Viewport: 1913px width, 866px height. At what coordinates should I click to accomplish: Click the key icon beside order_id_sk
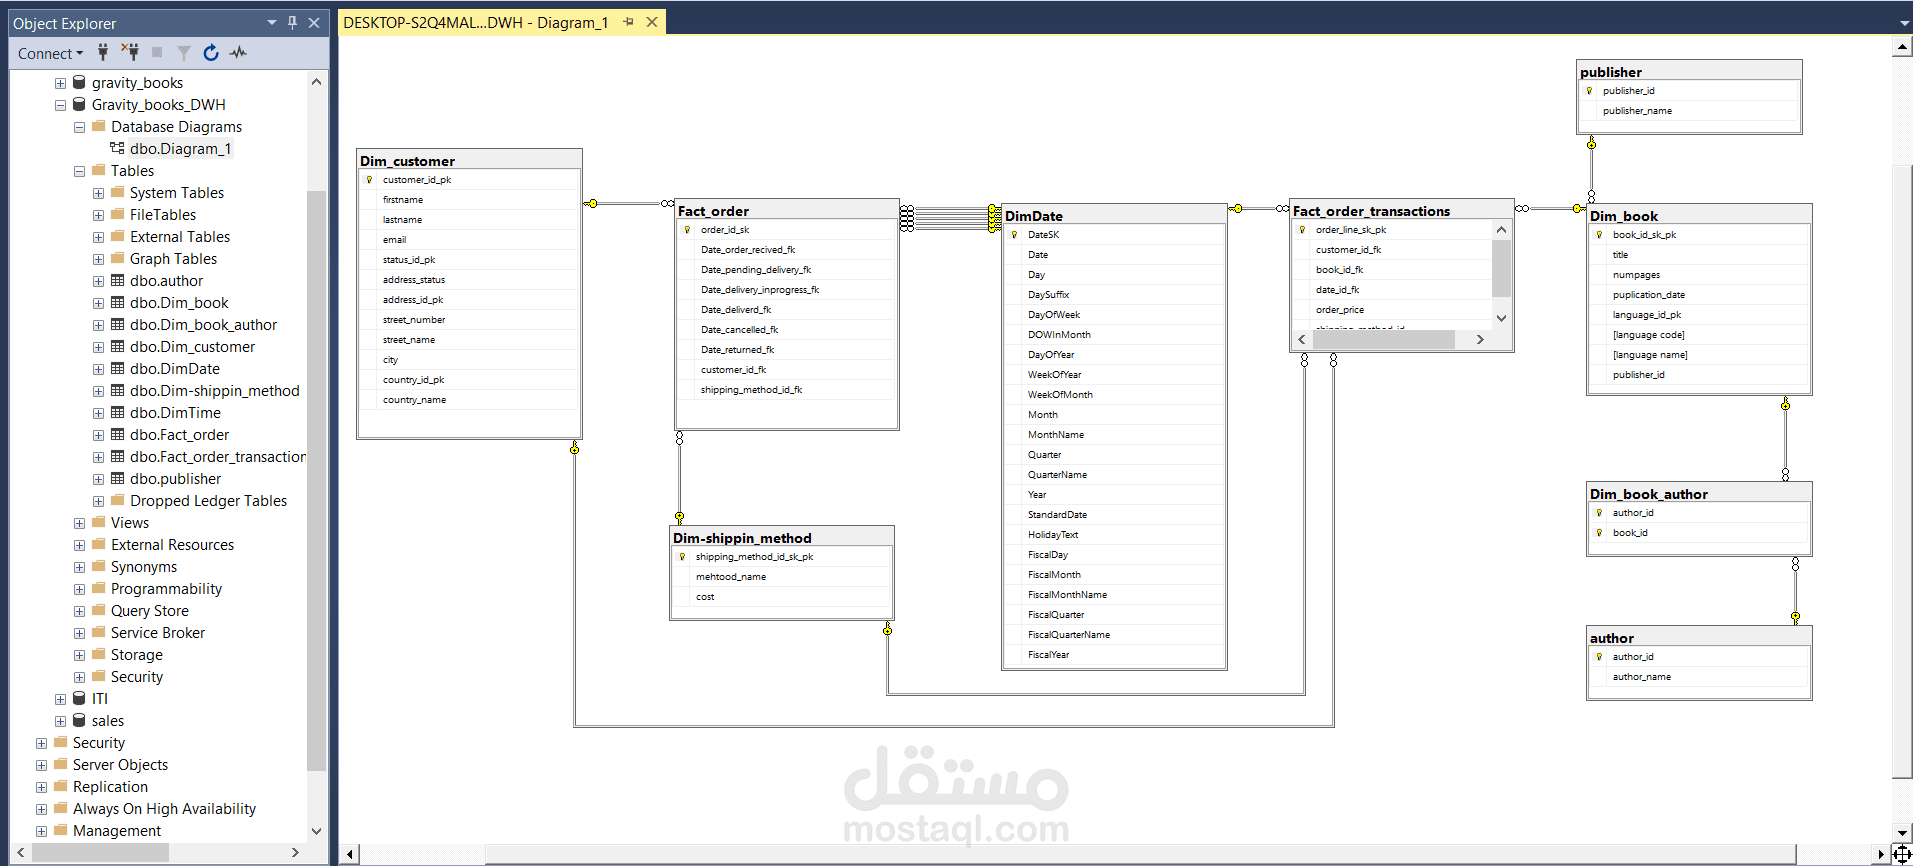pyautogui.click(x=687, y=230)
